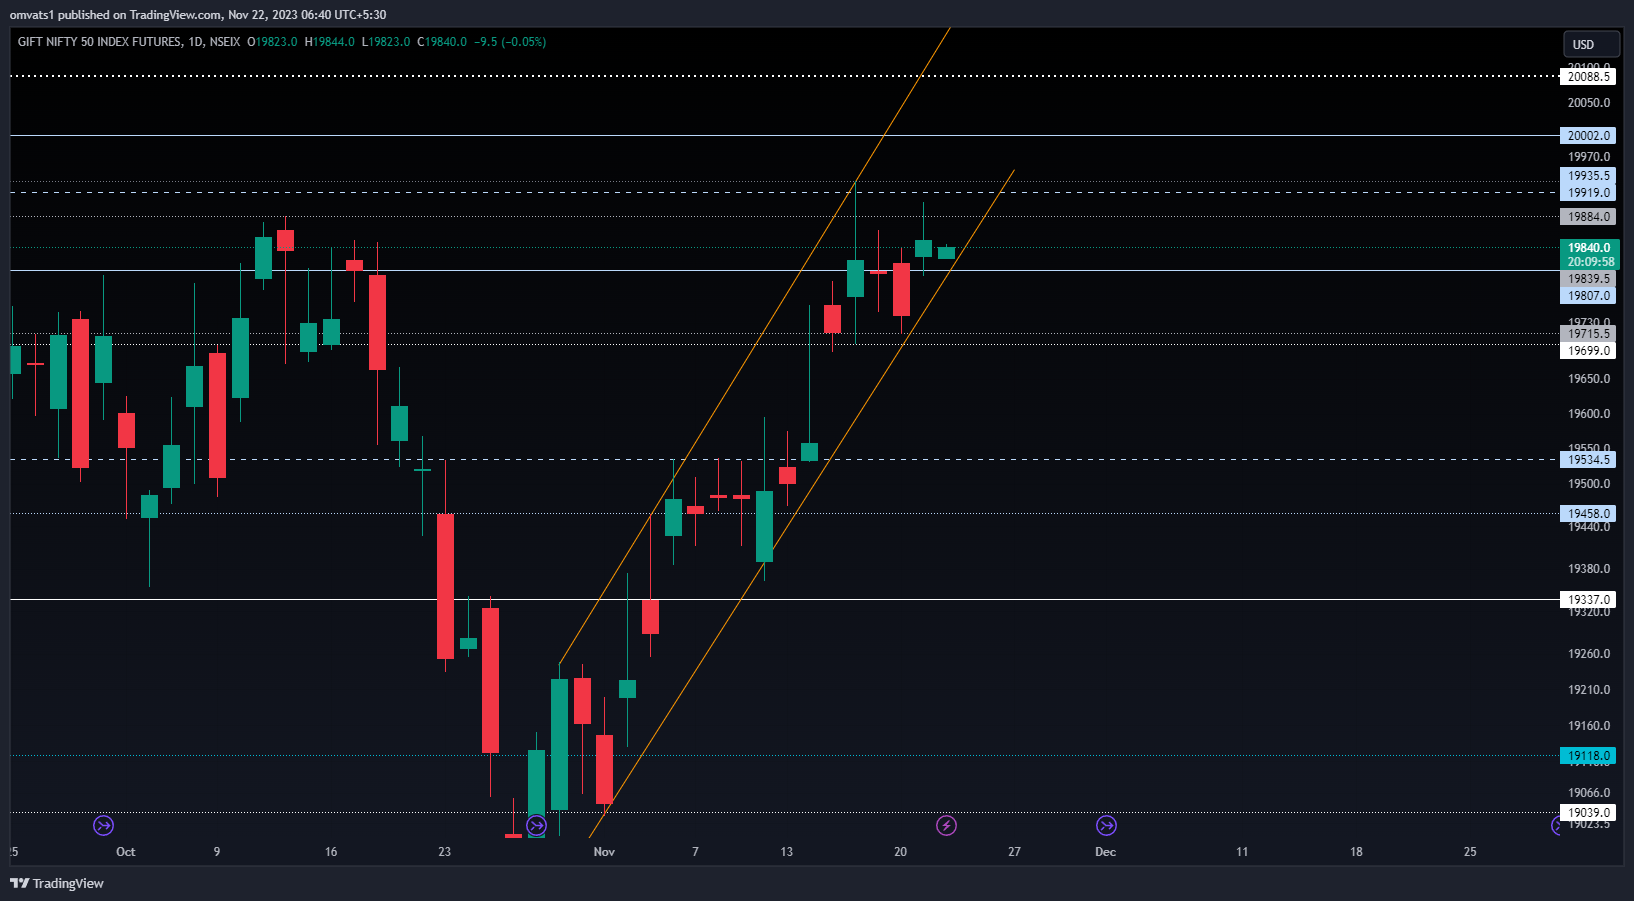Click the lightning-bolt event marker on the time axis
1634x901 pixels.
(946, 825)
